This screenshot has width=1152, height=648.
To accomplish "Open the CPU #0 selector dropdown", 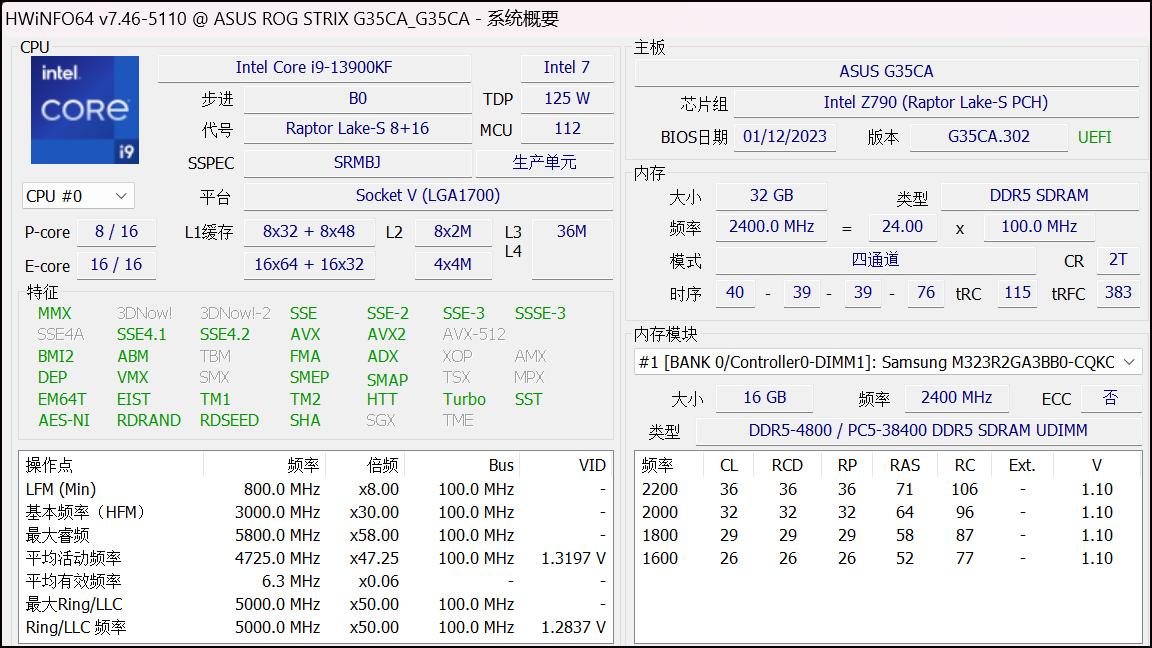I will 77,196.
